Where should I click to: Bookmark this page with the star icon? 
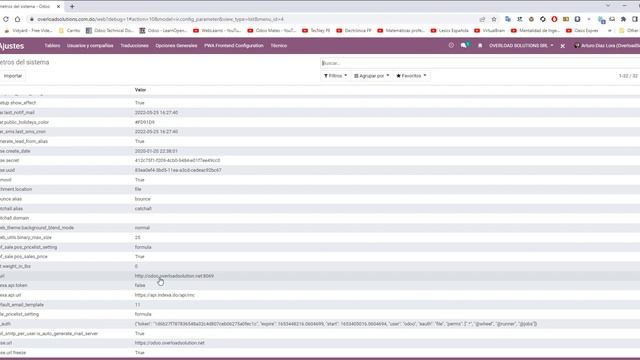(x=494, y=19)
